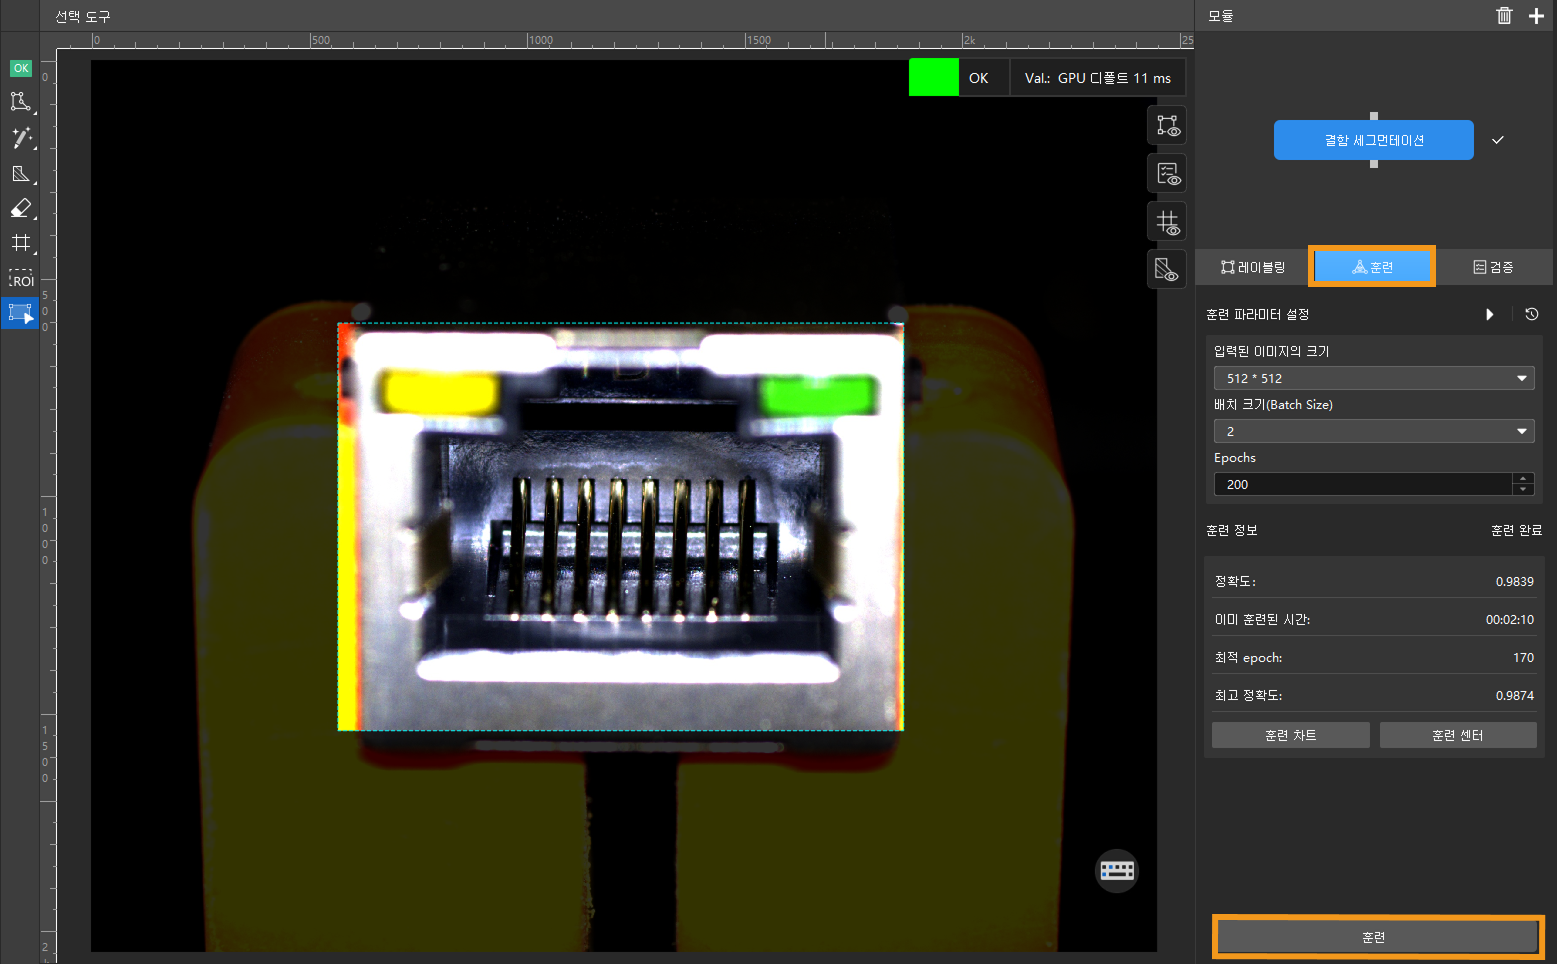Click the Epochs input field

(1362, 484)
